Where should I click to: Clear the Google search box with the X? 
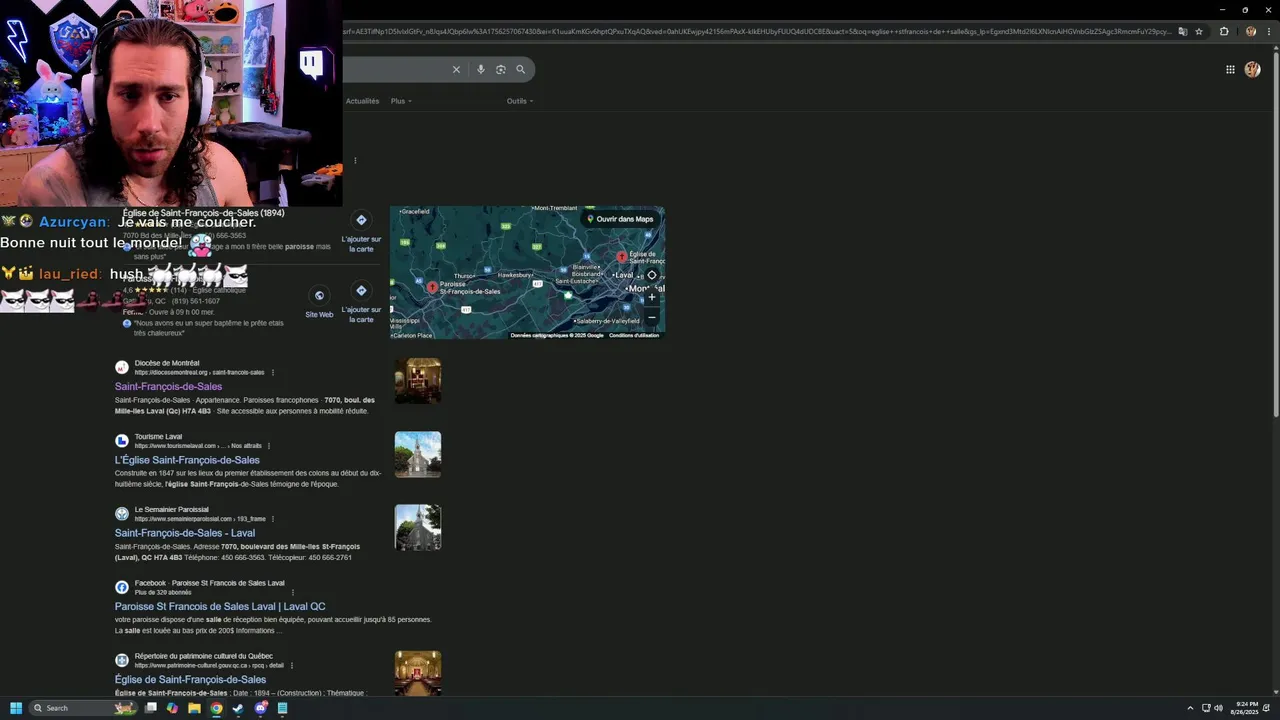(456, 69)
